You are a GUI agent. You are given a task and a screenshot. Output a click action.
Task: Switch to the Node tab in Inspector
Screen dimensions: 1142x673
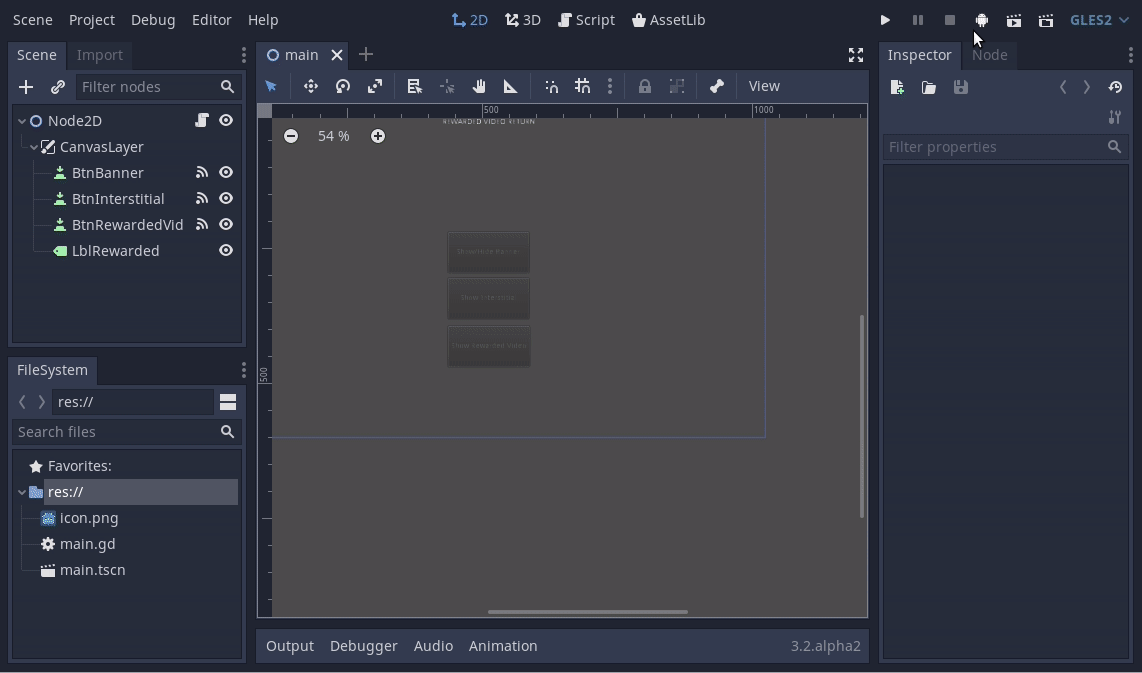[x=990, y=55]
